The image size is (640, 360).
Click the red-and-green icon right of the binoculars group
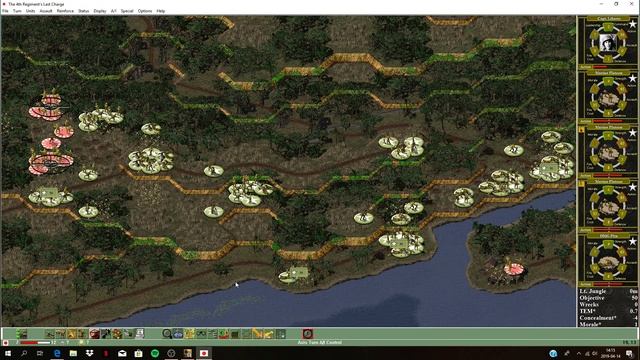tap(224, 333)
